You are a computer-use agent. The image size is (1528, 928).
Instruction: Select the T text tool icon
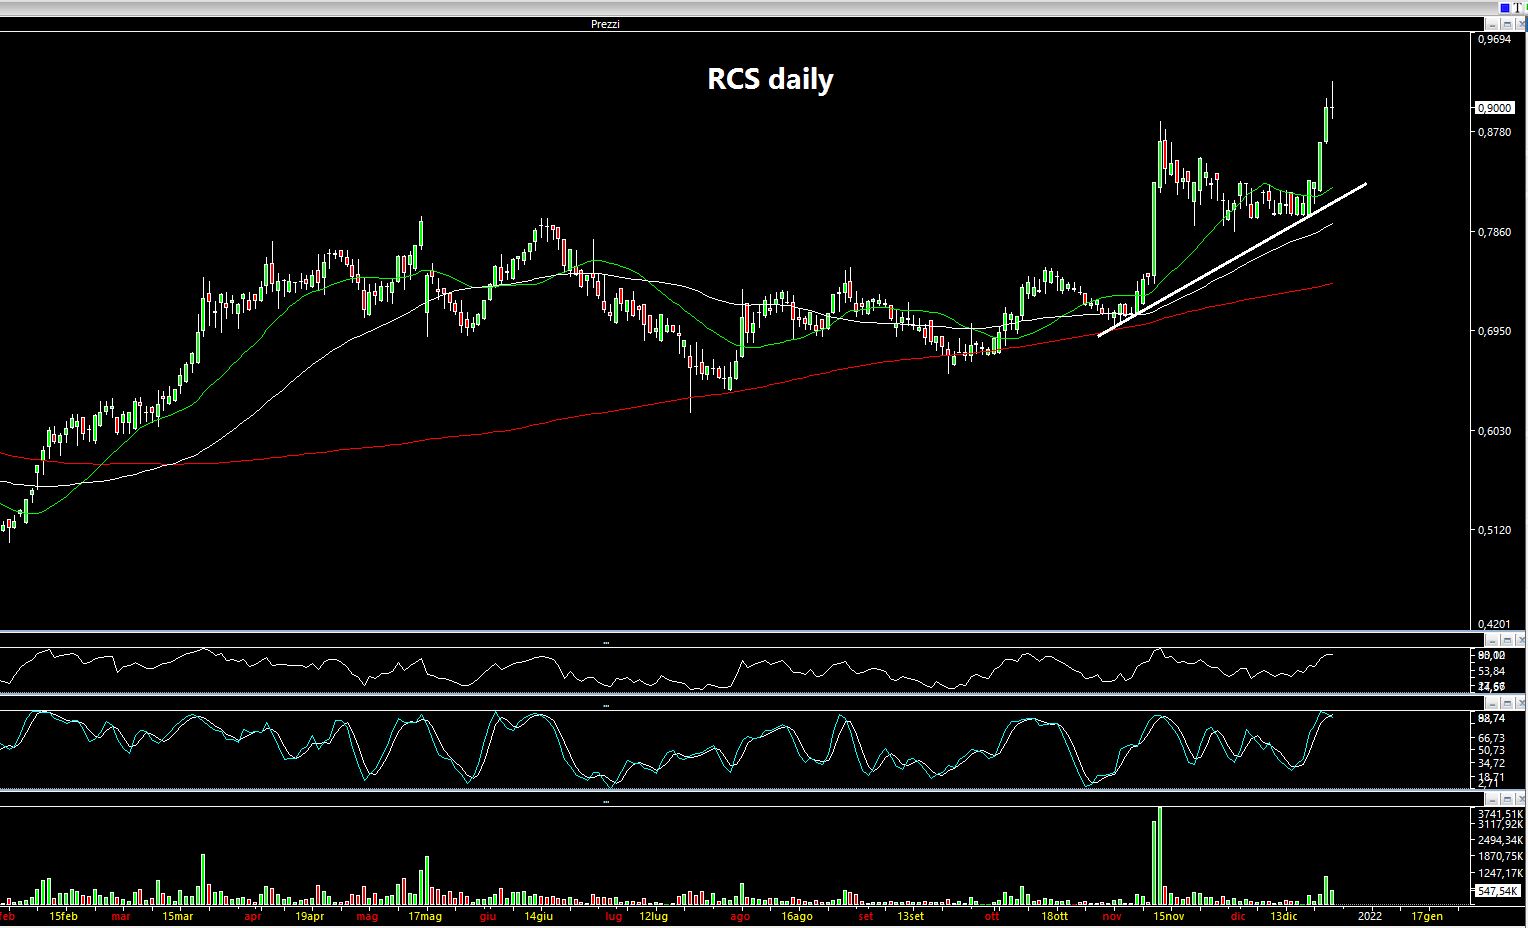[x=1518, y=7]
